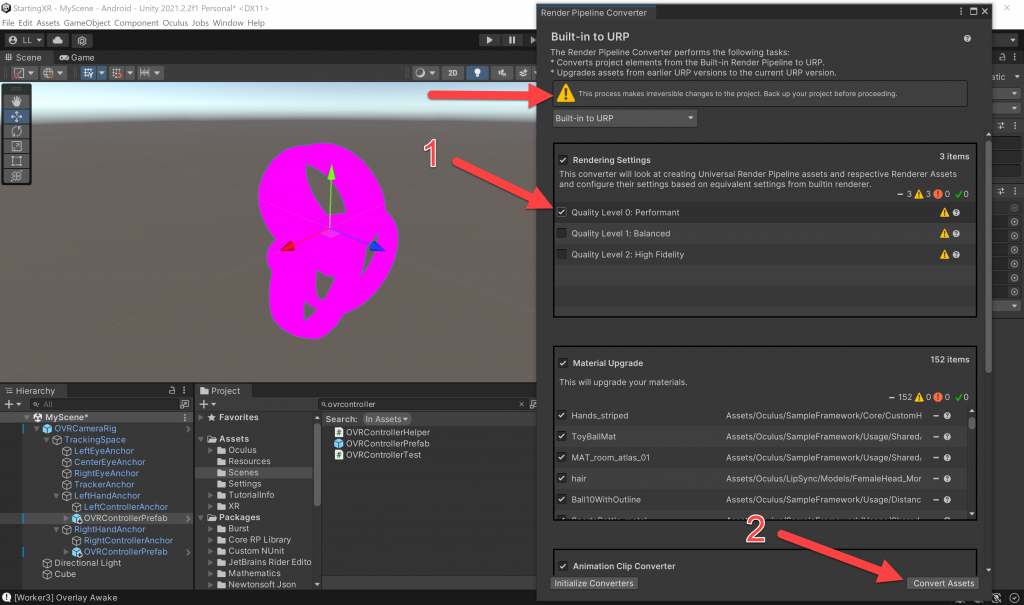1024x605 pixels.
Task: Select CenterEyeAnchor in the Hierarchy
Action: click(109, 462)
